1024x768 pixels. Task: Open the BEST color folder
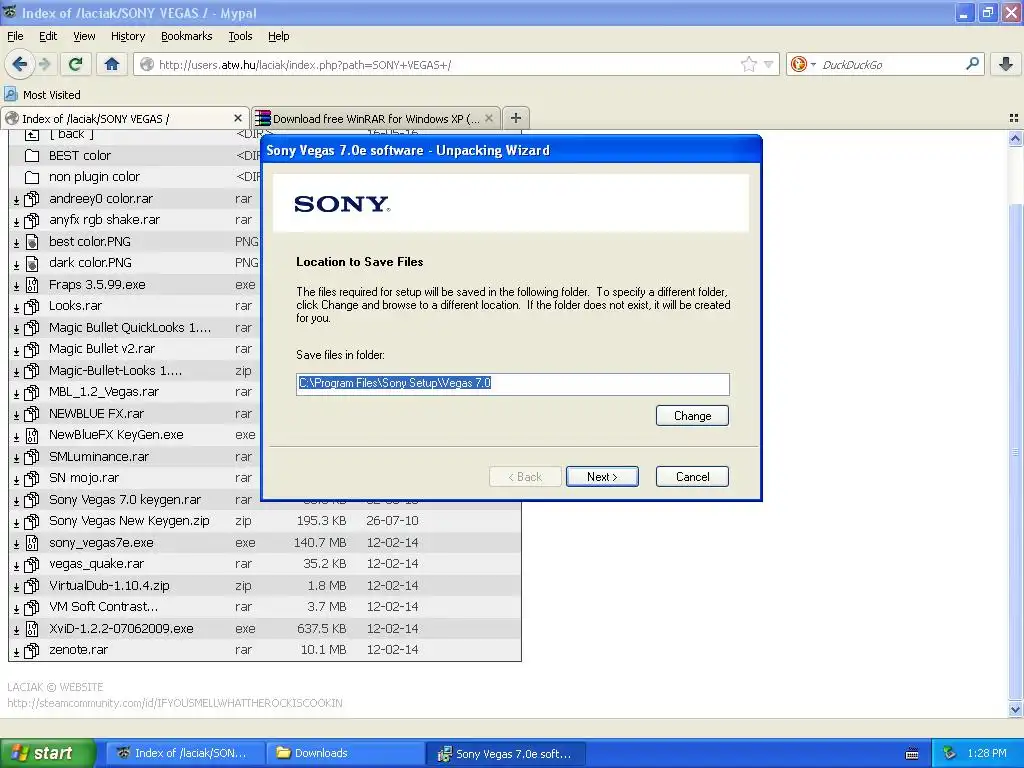coord(80,155)
